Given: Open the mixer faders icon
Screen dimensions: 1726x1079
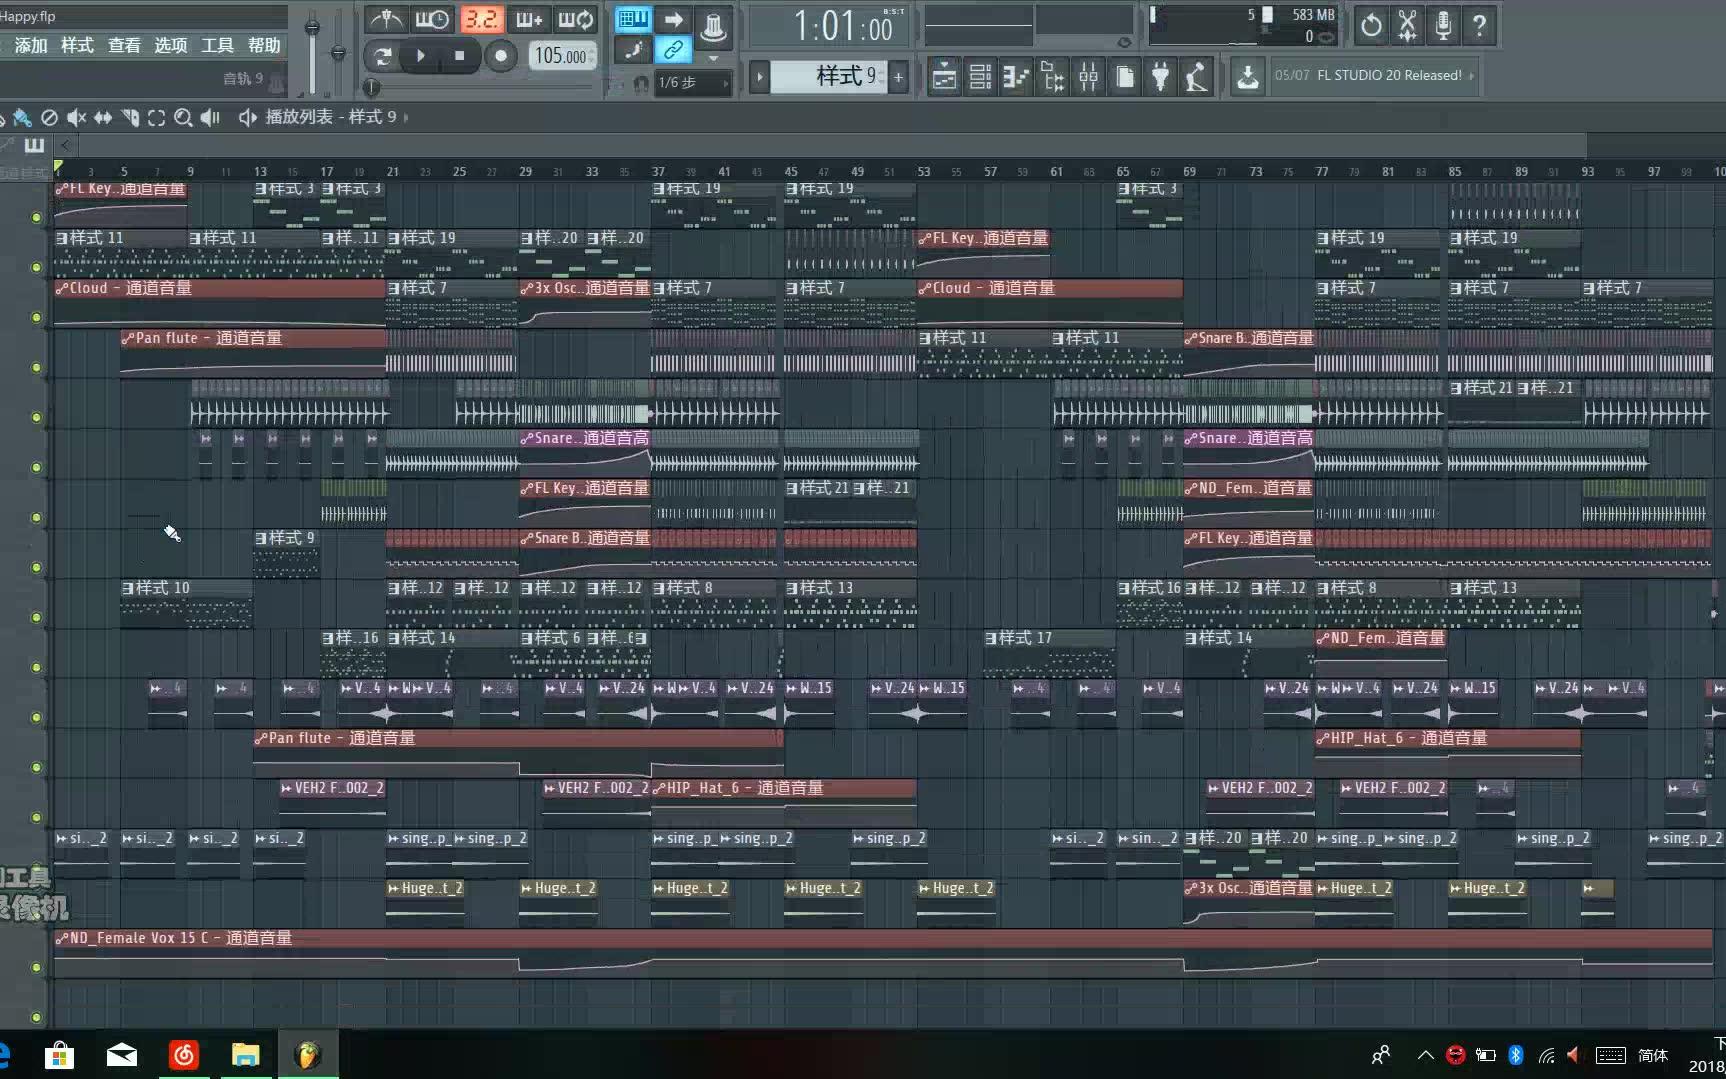Looking at the screenshot, I should pos(1088,76).
